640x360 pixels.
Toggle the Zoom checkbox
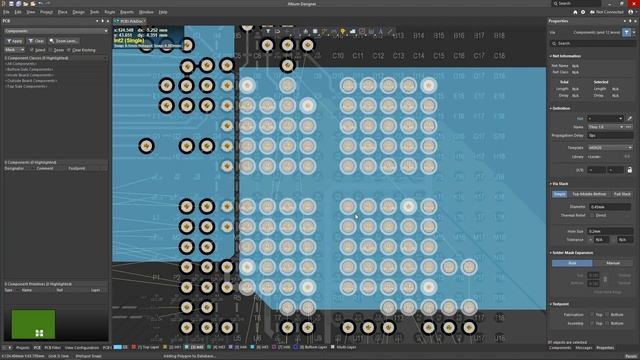[x=51, y=50]
